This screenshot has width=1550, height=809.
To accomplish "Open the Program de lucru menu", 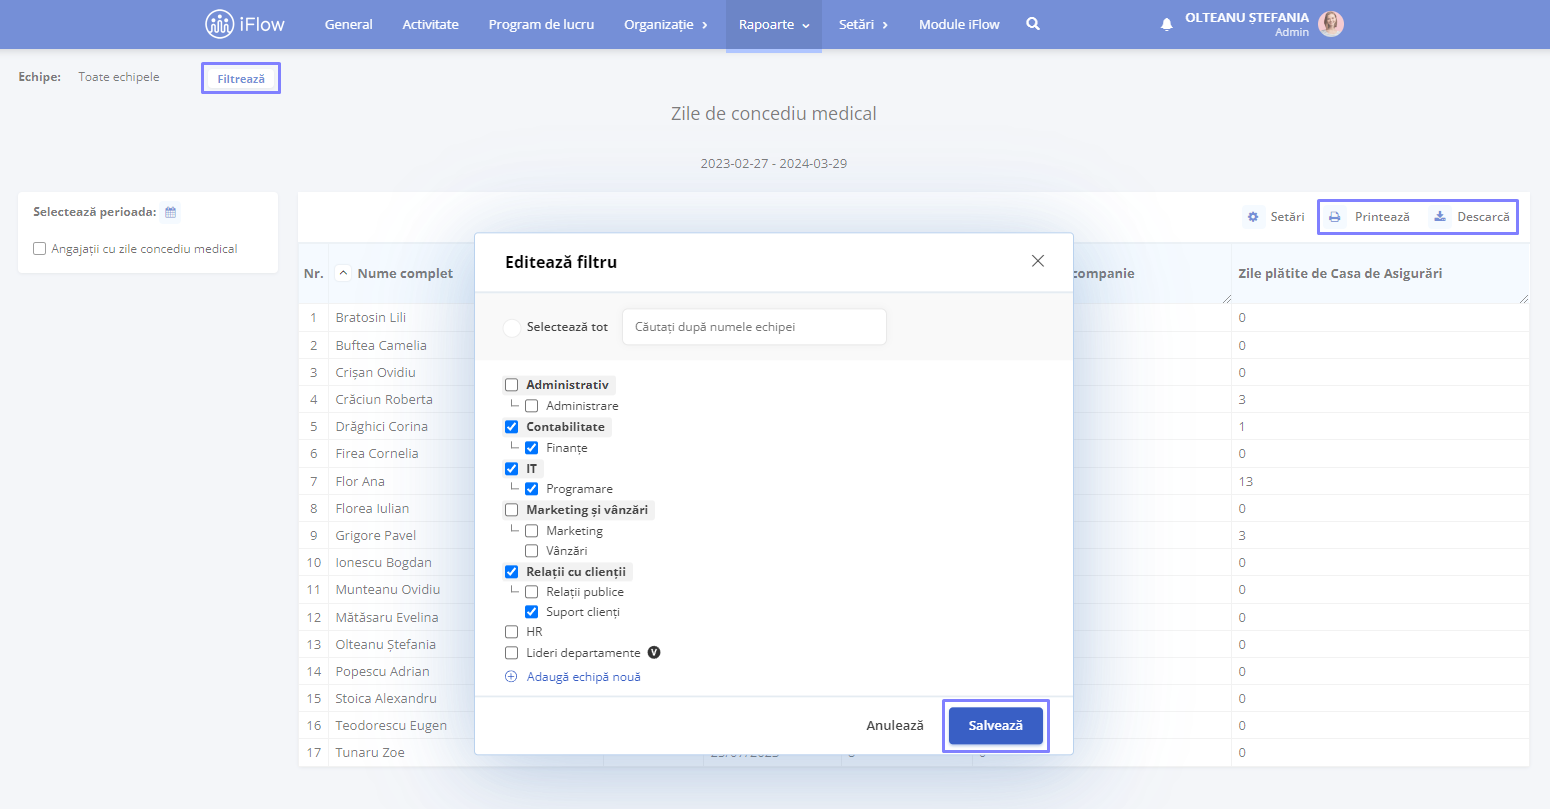I will [541, 24].
